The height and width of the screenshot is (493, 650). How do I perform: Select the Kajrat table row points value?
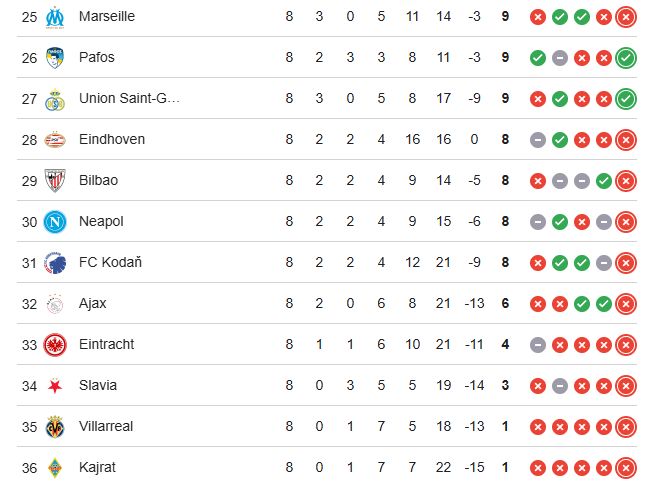(x=505, y=468)
